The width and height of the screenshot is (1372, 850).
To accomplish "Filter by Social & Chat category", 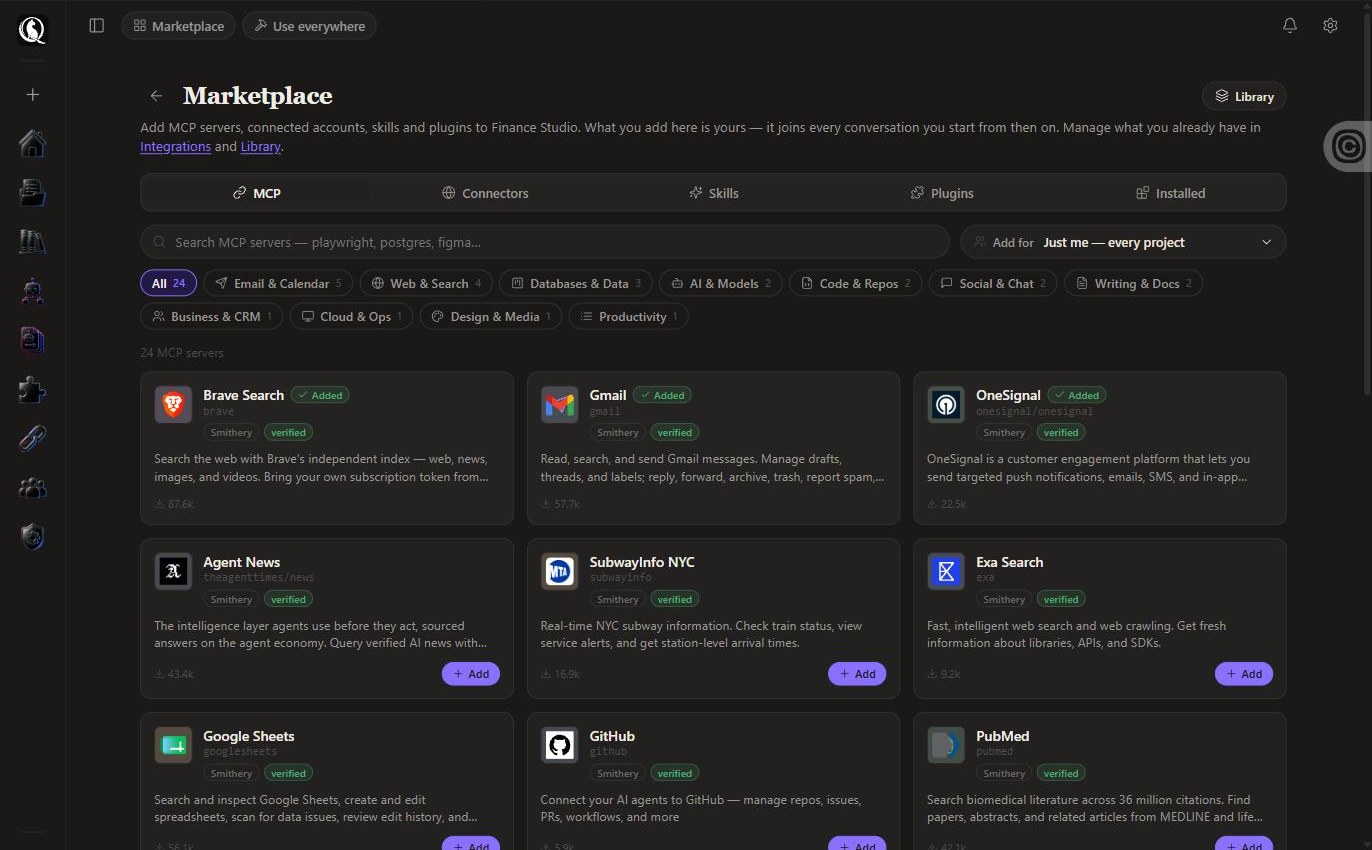I will click(993, 283).
